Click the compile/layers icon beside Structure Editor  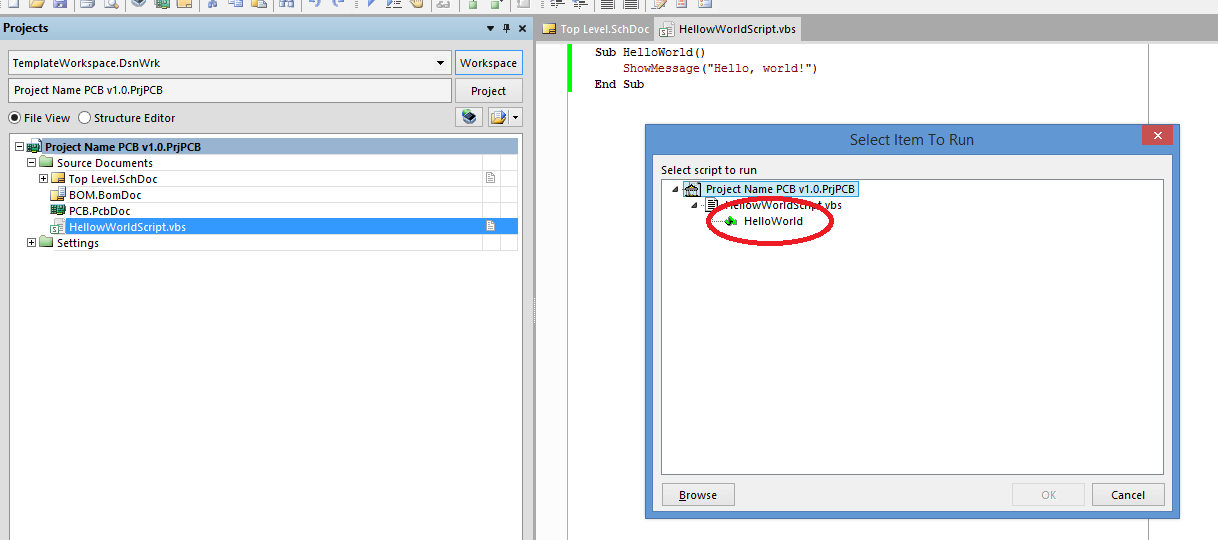tap(469, 118)
